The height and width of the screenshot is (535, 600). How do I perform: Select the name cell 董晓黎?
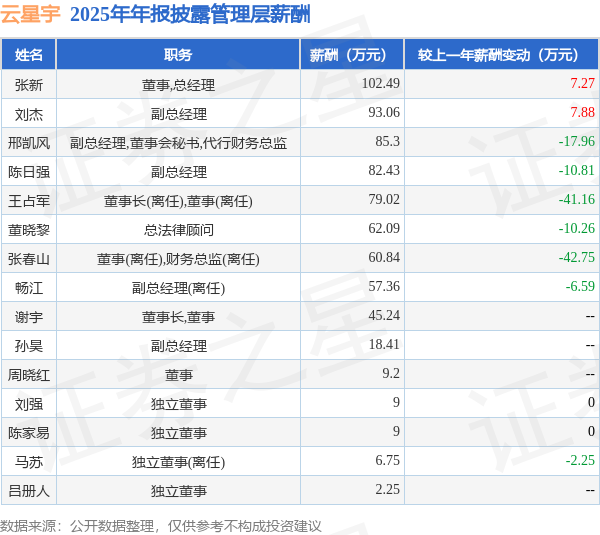click(29, 230)
